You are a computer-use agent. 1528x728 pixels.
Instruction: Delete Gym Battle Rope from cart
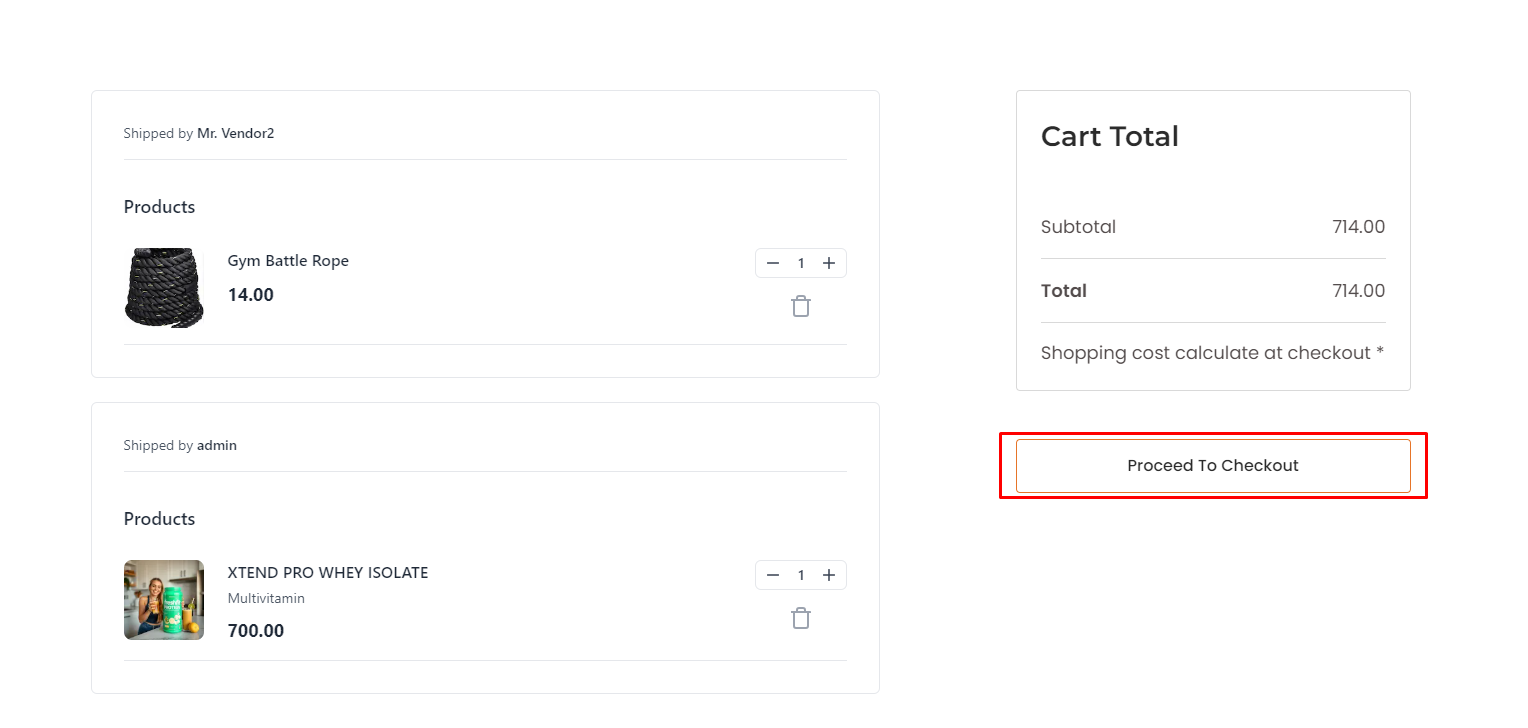point(801,307)
